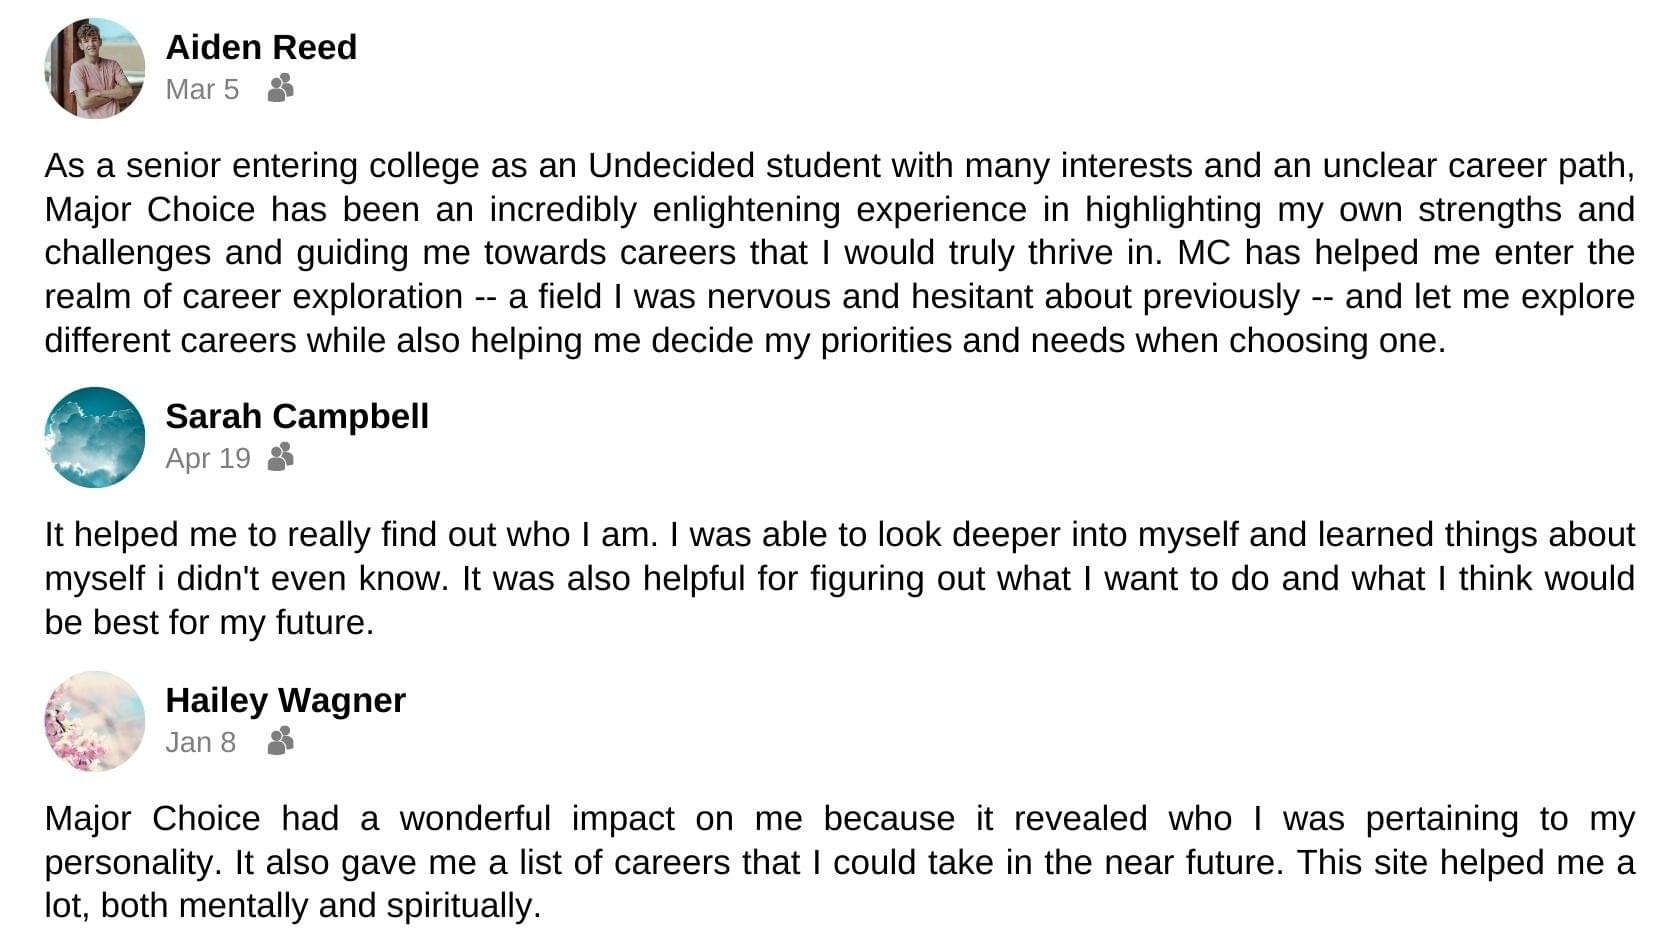The height and width of the screenshot is (945, 1680).
Task: Click Hailey Wagner's cherry blossom avatar
Action: pos(95,721)
